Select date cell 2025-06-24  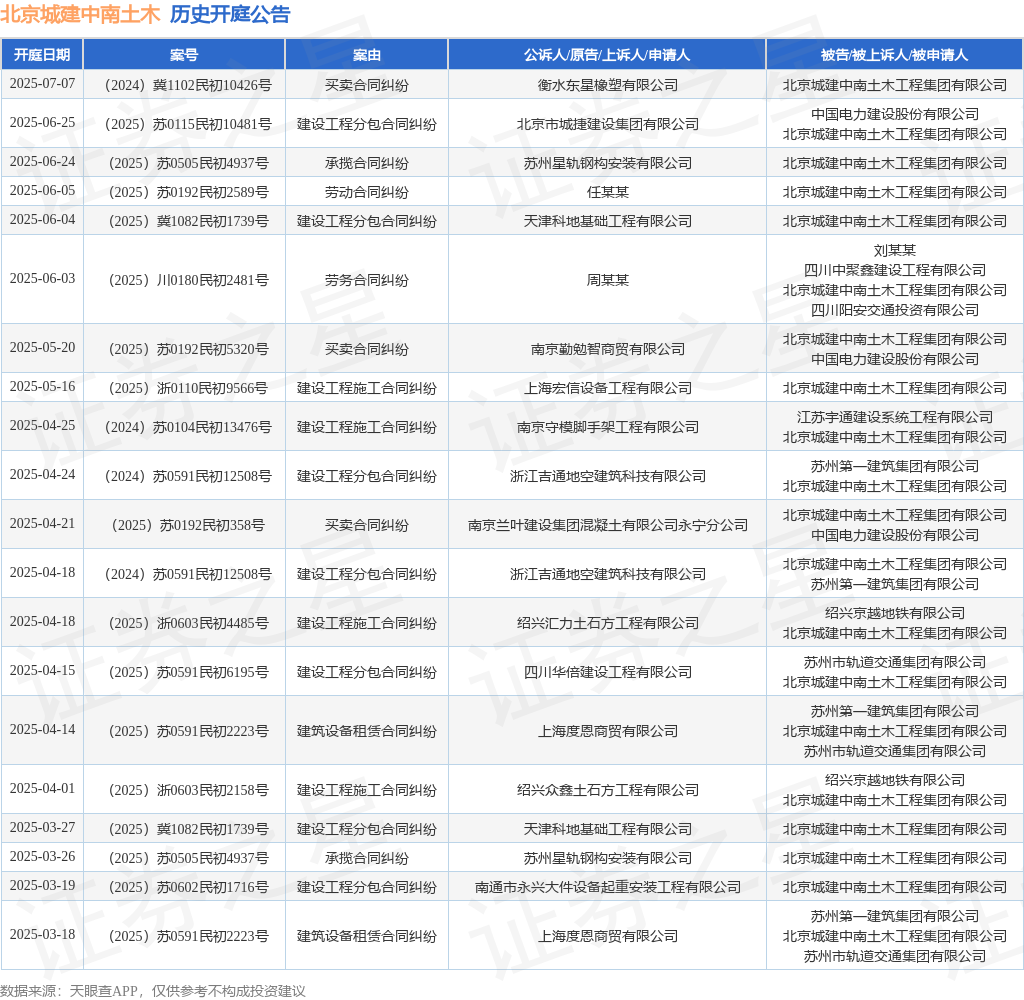click(x=42, y=161)
